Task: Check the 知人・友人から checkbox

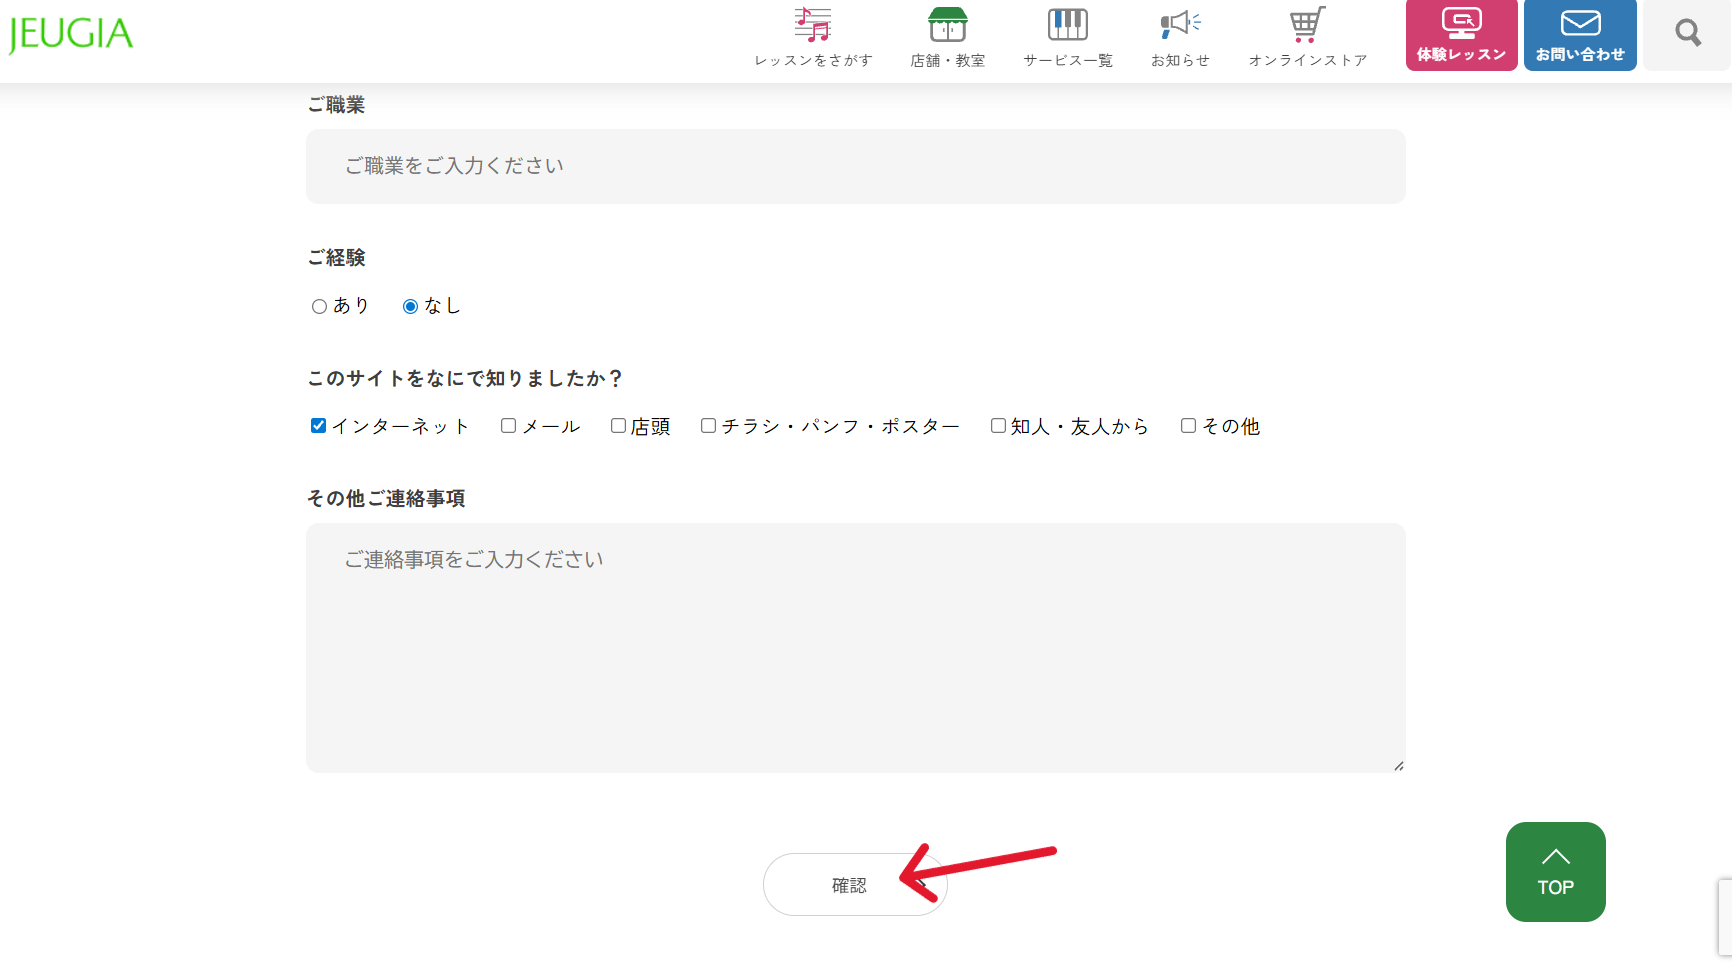Action: [x=998, y=426]
